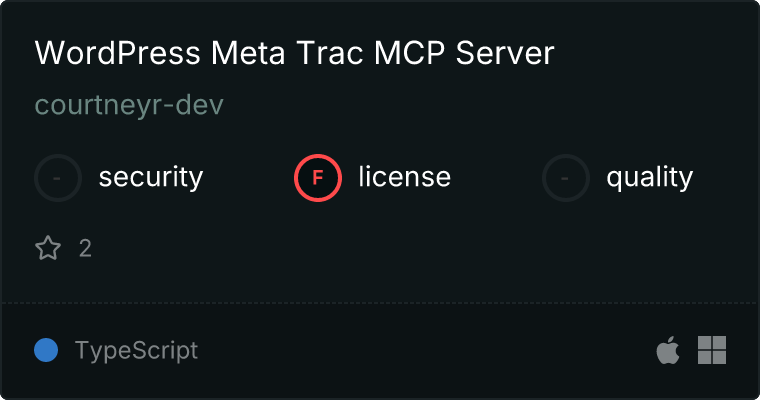This screenshot has width=760, height=400.
Task: Click the license label text
Action: [x=405, y=176]
